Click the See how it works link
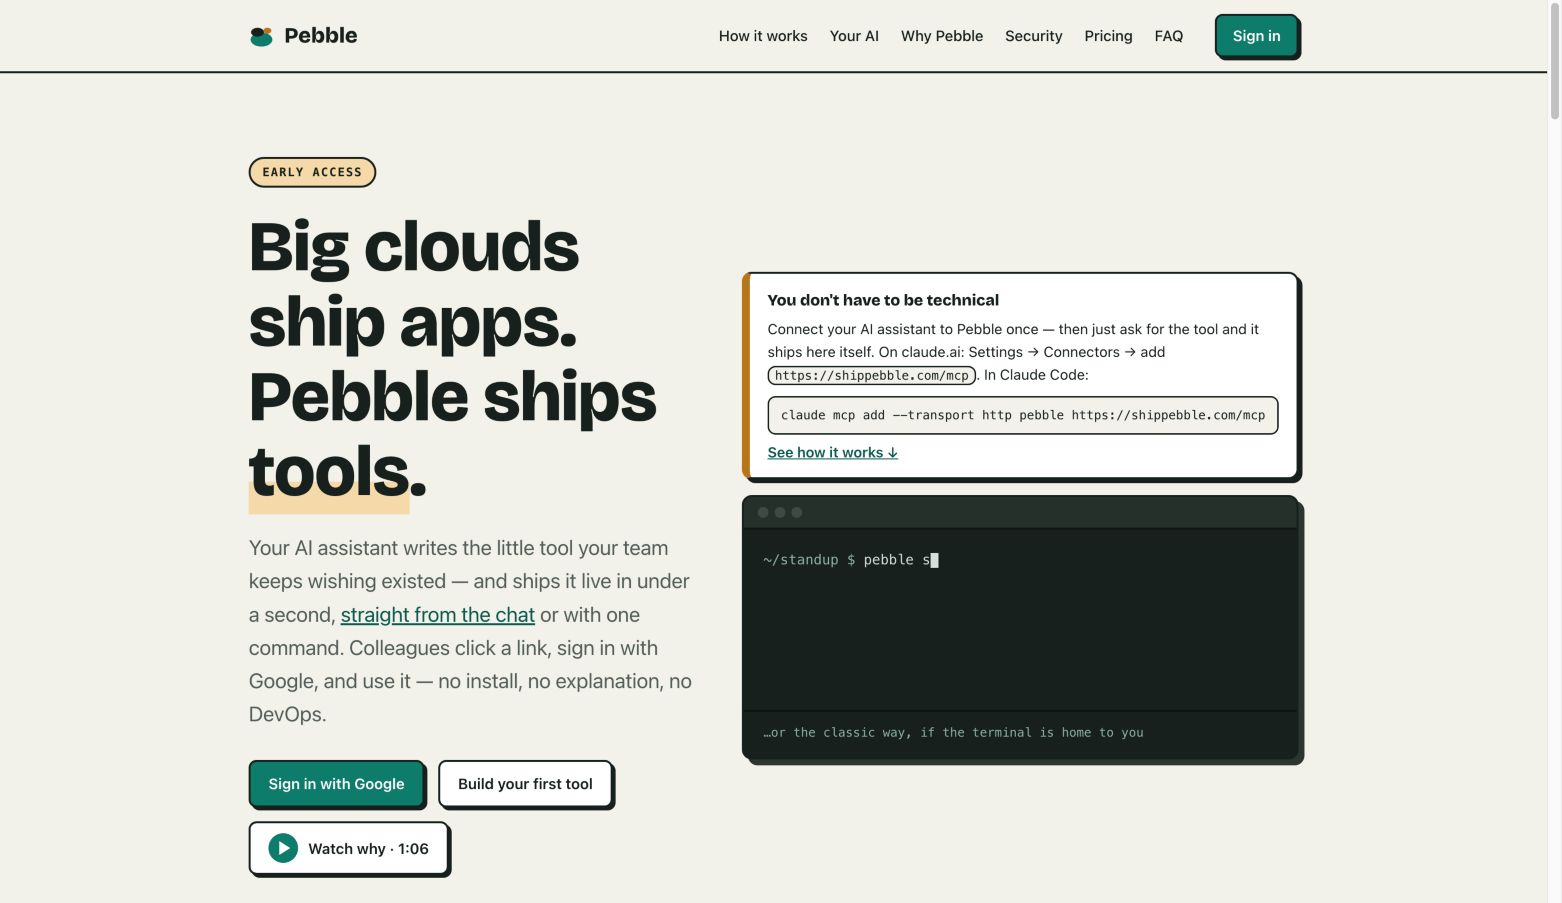1562x903 pixels. pyautogui.click(x=832, y=453)
